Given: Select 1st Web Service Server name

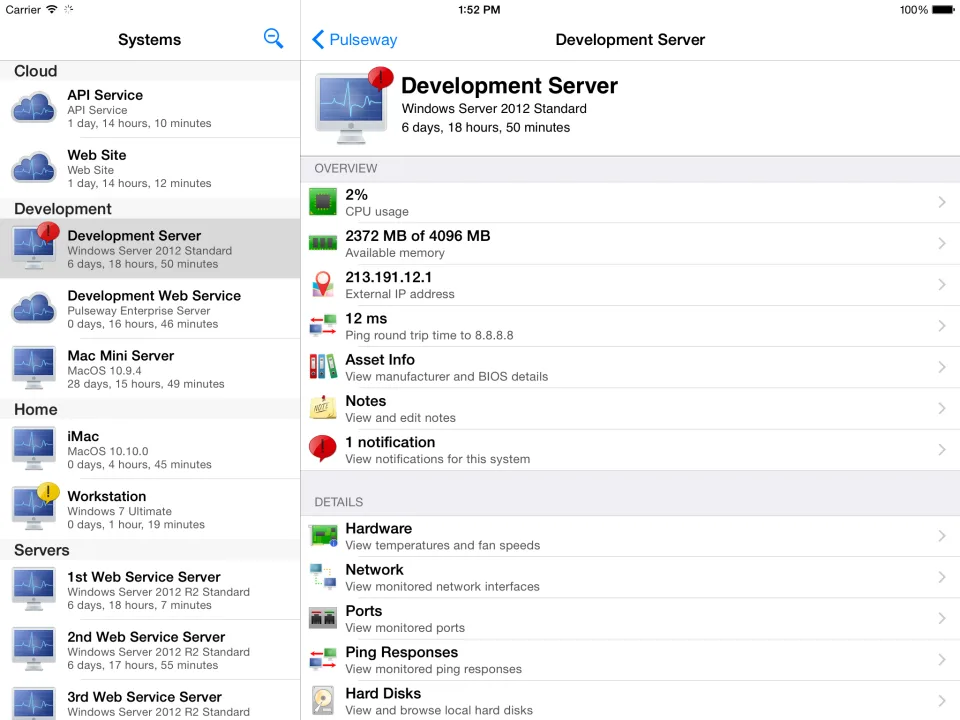Looking at the screenshot, I should [144, 577].
